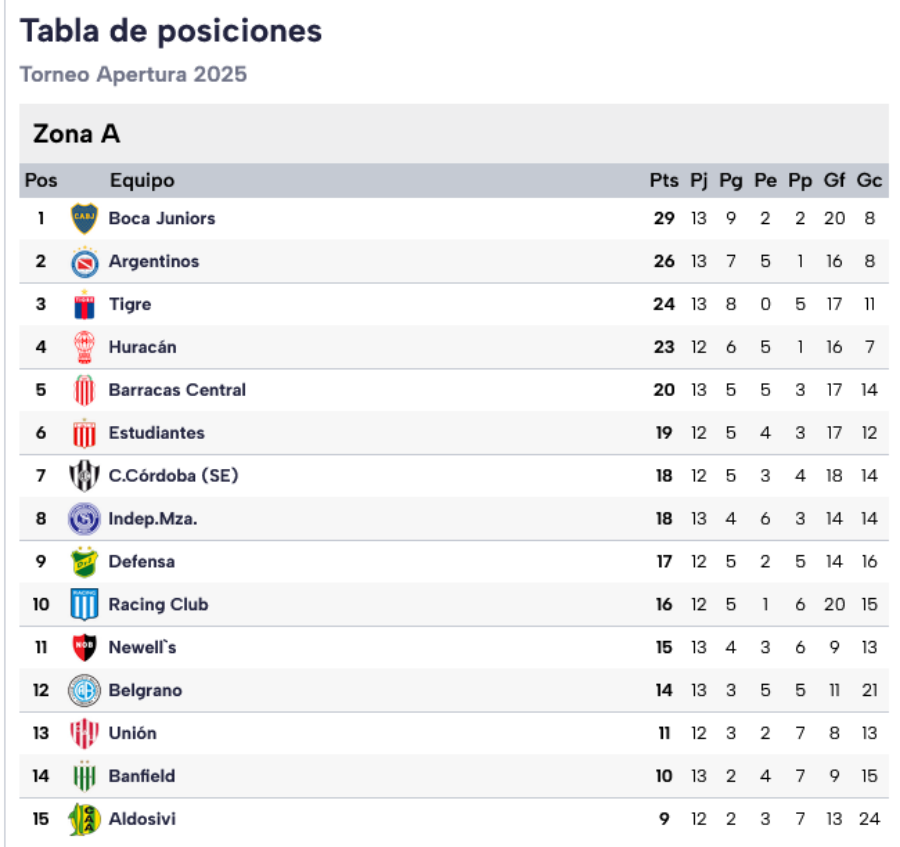The width and height of the screenshot is (900, 847).
Task: Click the Newell's red-black badge
Action: pos(85,648)
